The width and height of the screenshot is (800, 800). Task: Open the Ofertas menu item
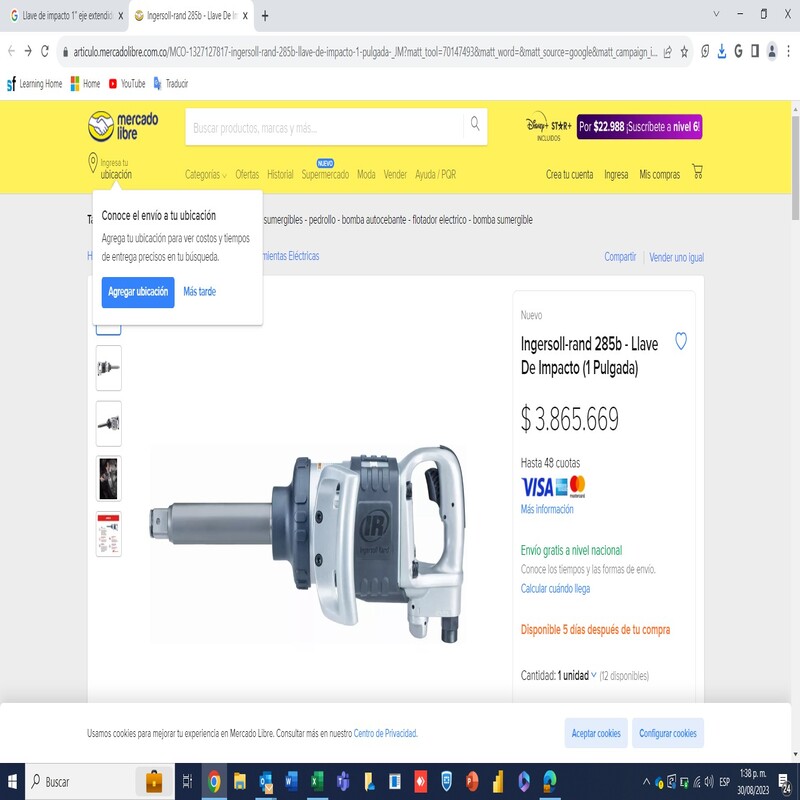[247, 174]
